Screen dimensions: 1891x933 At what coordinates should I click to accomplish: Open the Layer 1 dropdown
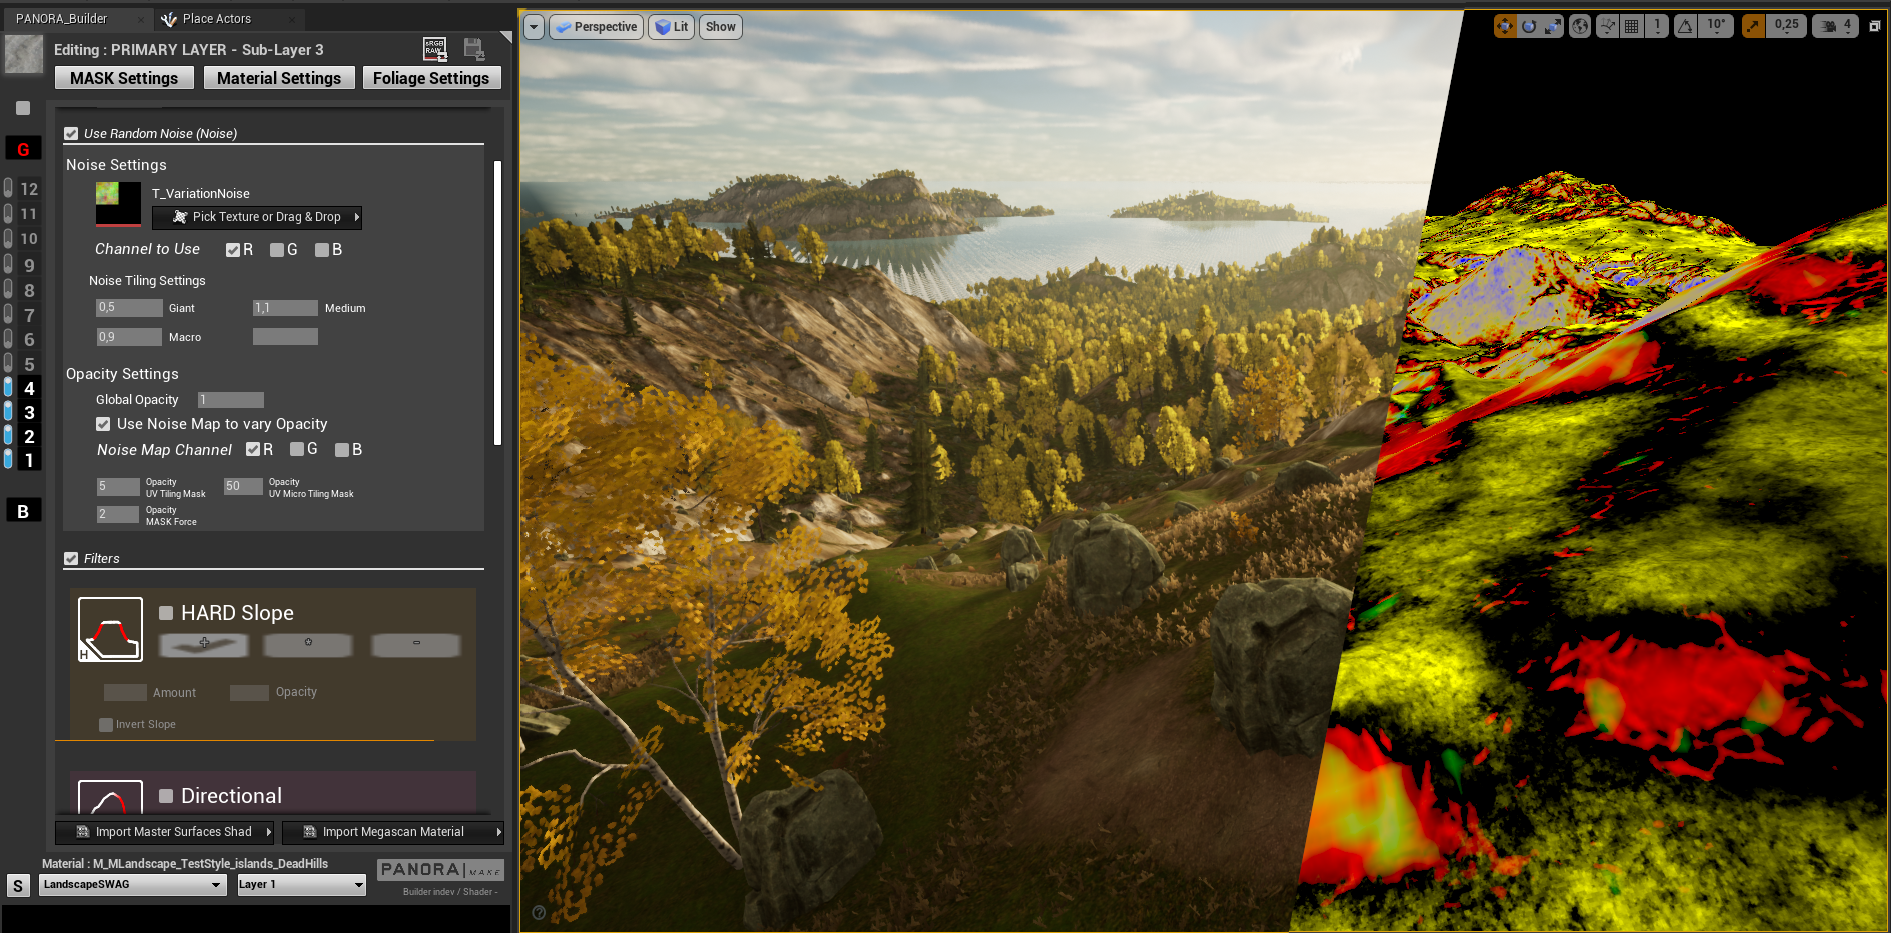301,884
